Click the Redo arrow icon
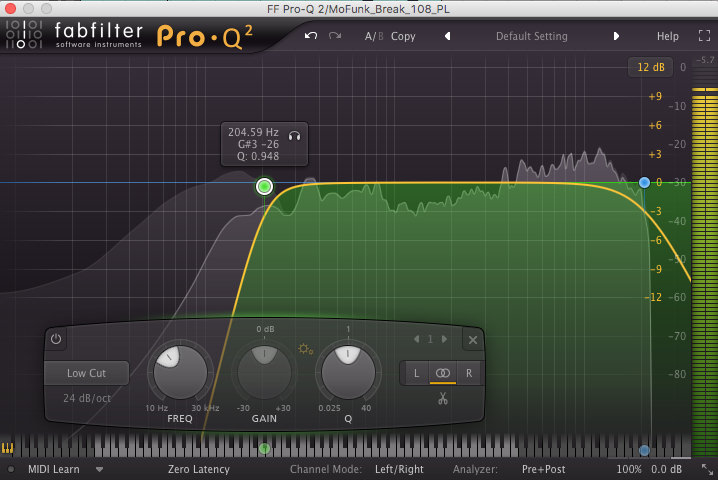The height and width of the screenshot is (480, 718). tap(335, 36)
